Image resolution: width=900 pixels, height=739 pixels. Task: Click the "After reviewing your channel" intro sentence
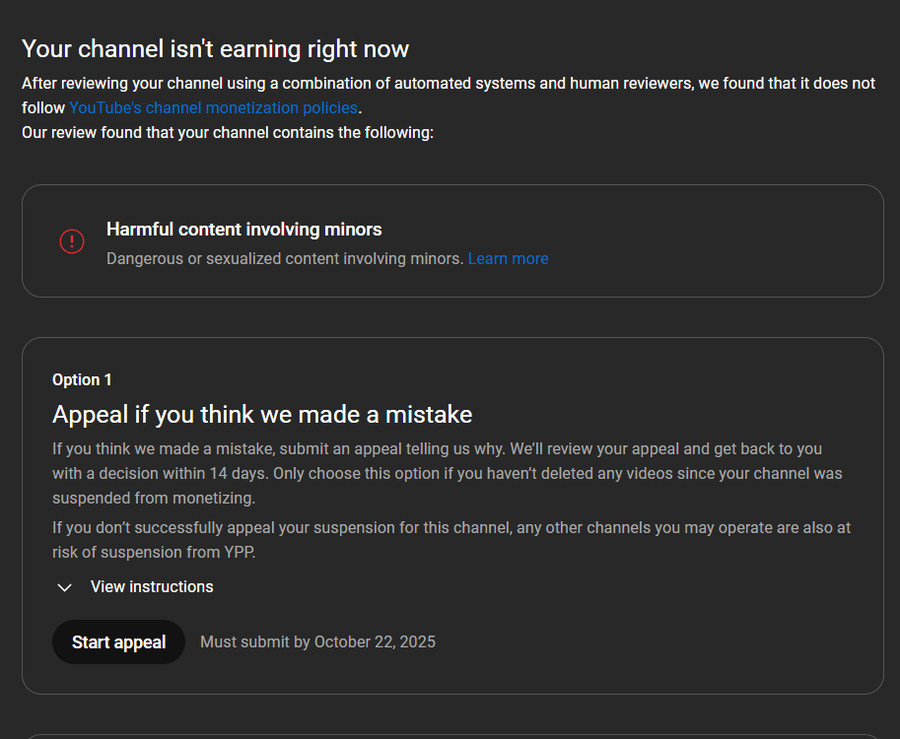448,84
